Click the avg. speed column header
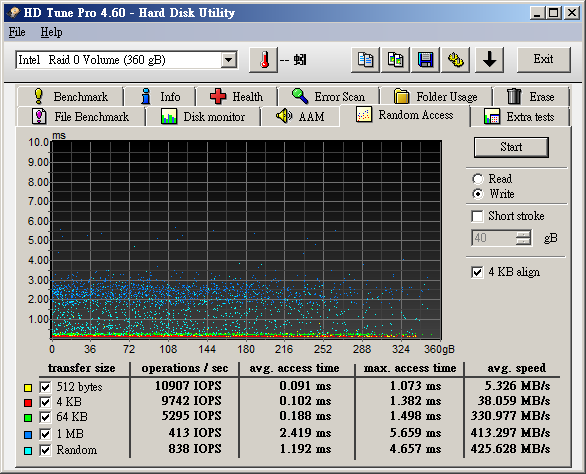The width and height of the screenshot is (586, 474). [516, 368]
